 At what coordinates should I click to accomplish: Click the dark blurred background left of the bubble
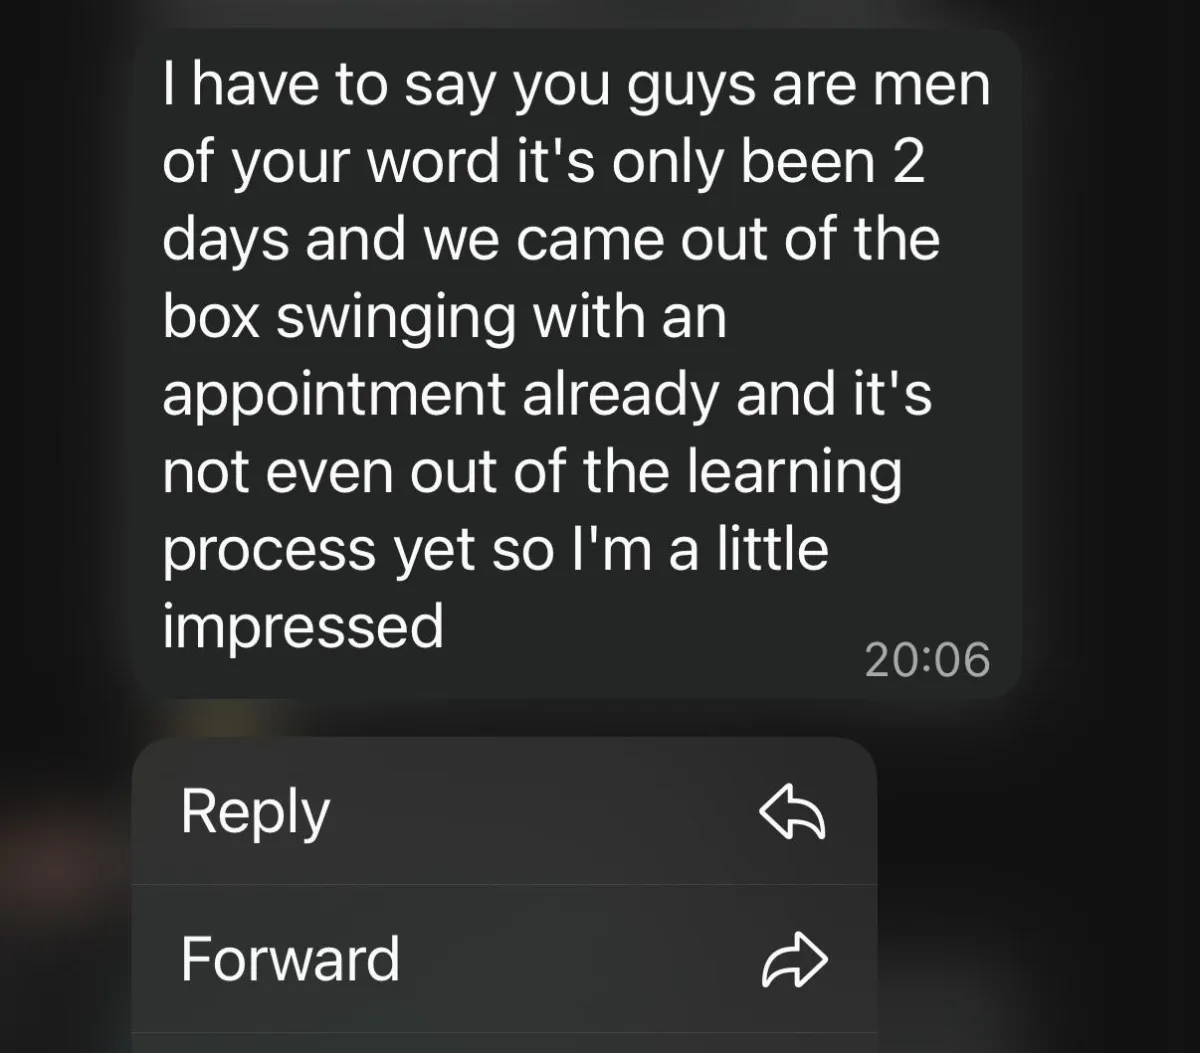point(65,360)
